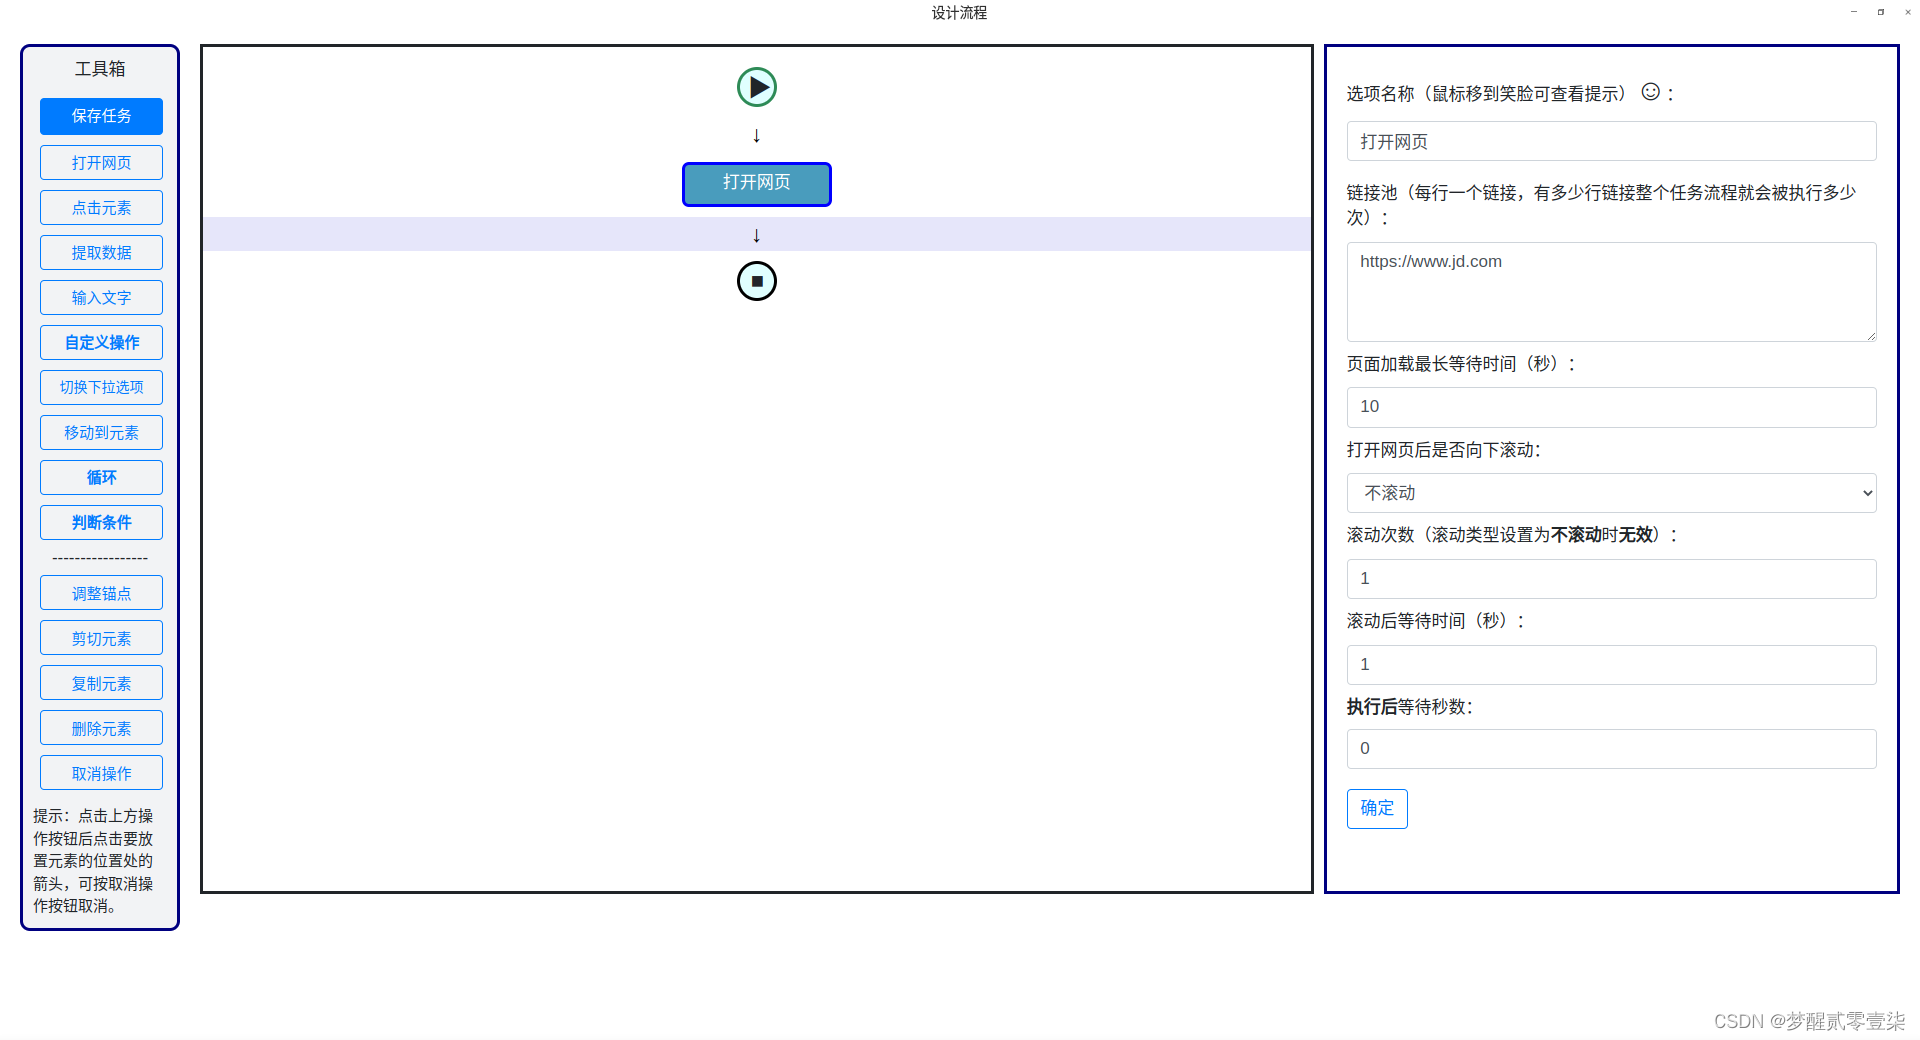
Task: Focus the 滚动后等待时间 input field
Action: [x=1611, y=665]
